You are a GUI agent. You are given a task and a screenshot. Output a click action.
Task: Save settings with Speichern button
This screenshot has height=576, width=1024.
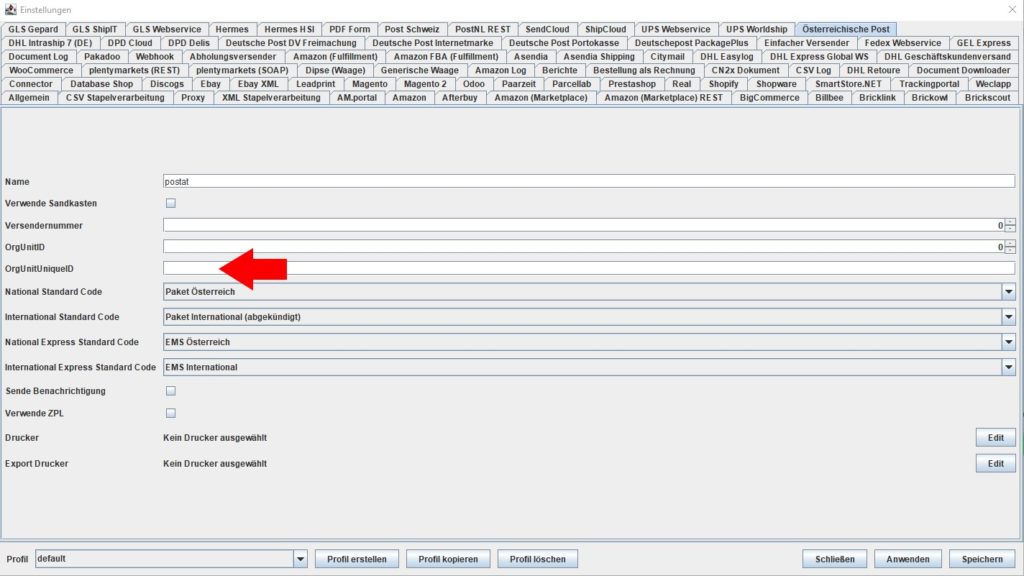coord(982,559)
